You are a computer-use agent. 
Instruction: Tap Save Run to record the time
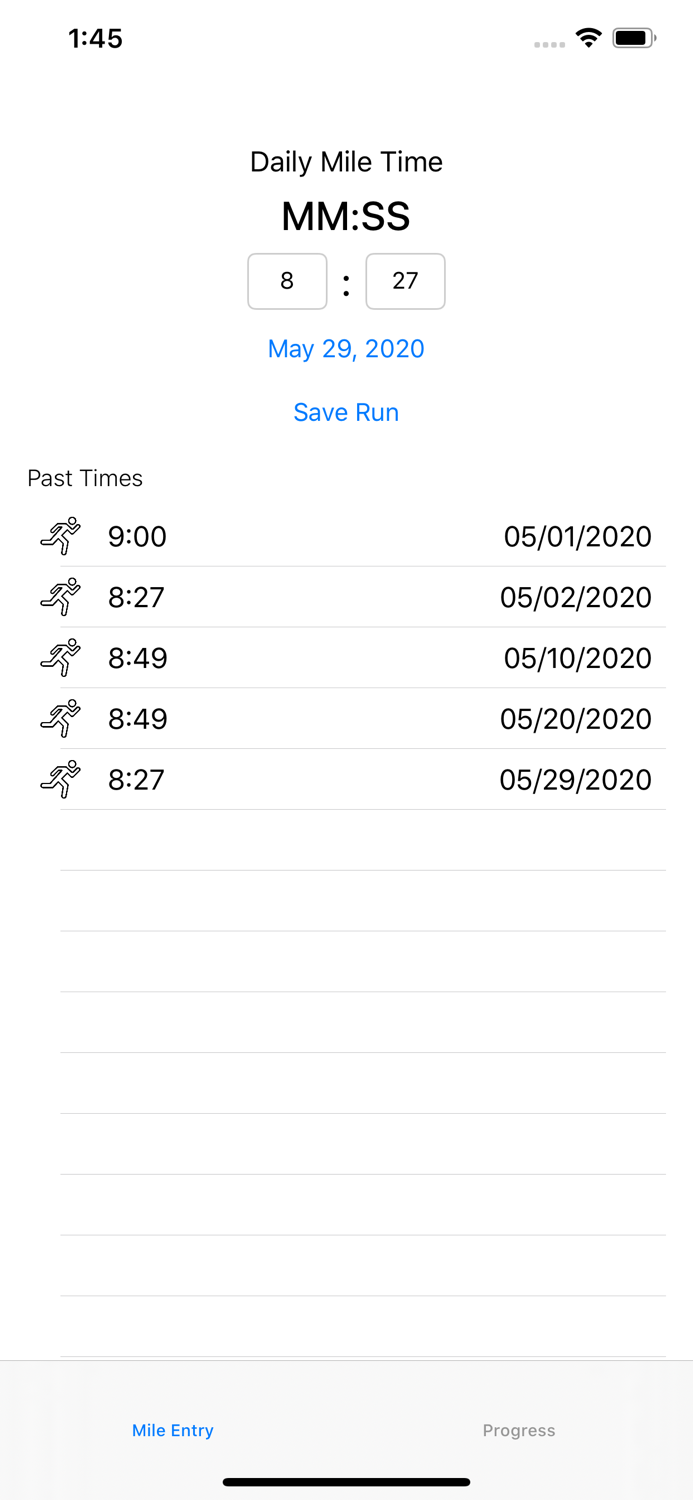pos(345,412)
